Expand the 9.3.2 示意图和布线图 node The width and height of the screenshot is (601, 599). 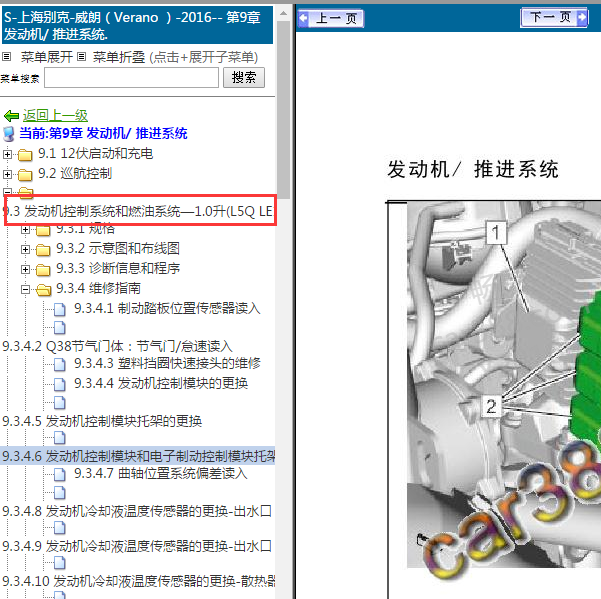25,249
